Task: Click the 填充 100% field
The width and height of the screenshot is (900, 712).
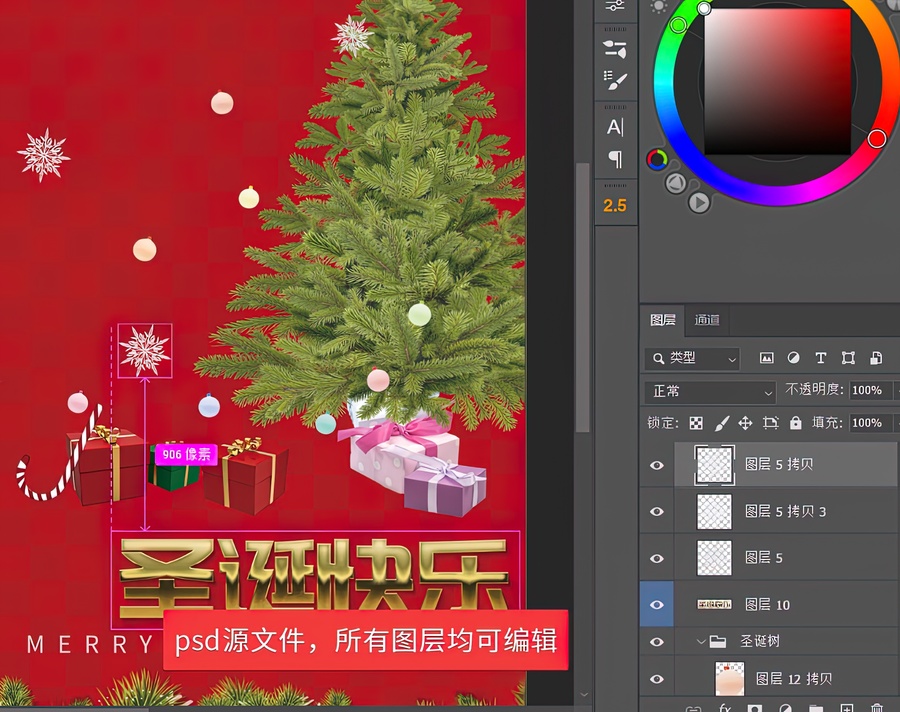Action: (x=870, y=423)
